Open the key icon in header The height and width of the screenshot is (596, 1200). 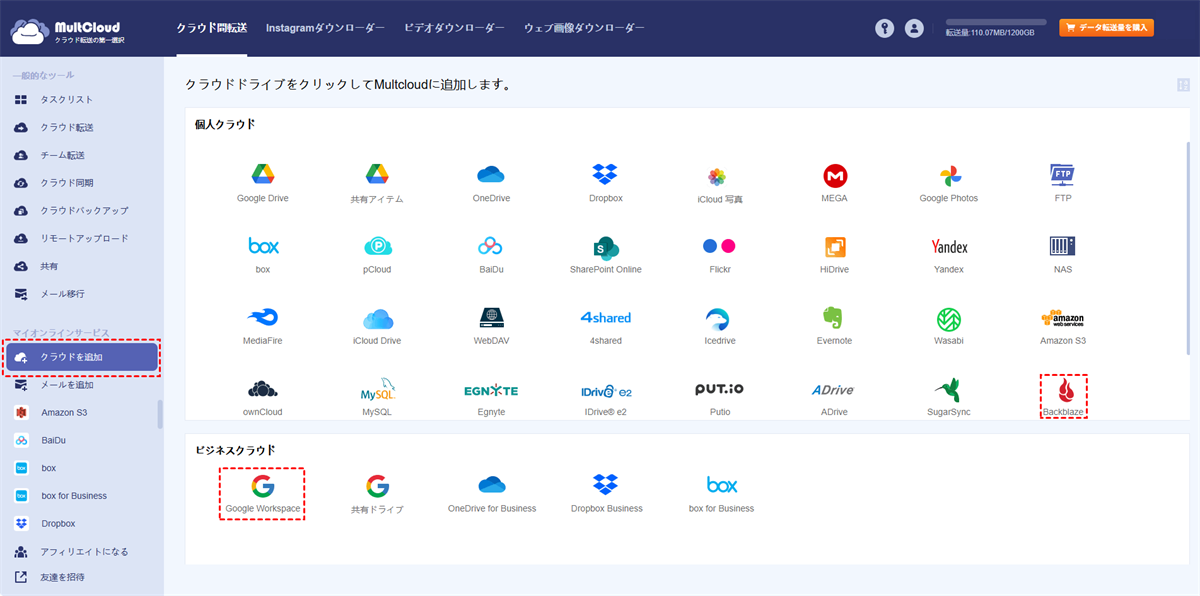click(884, 29)
